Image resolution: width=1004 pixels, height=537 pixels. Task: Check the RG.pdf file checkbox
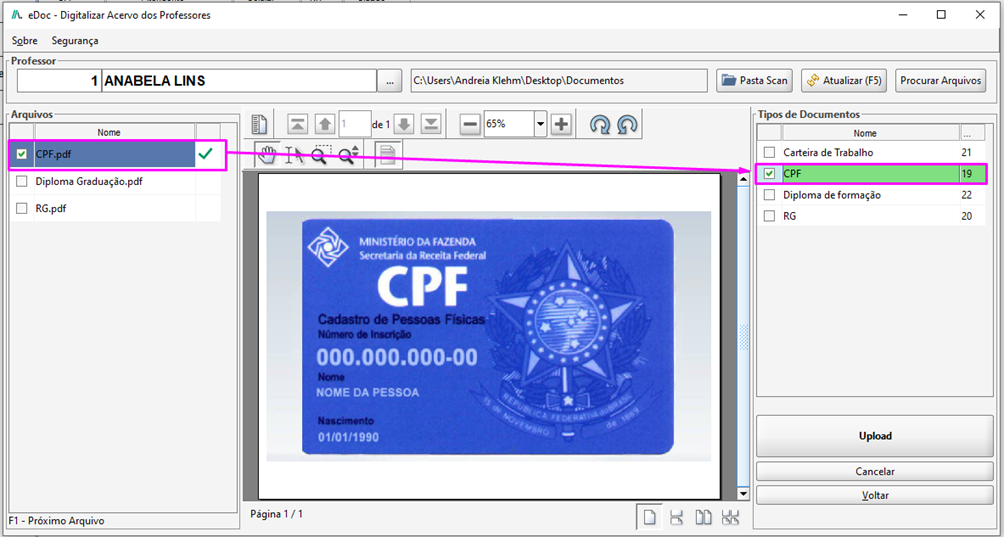point(22,208)
